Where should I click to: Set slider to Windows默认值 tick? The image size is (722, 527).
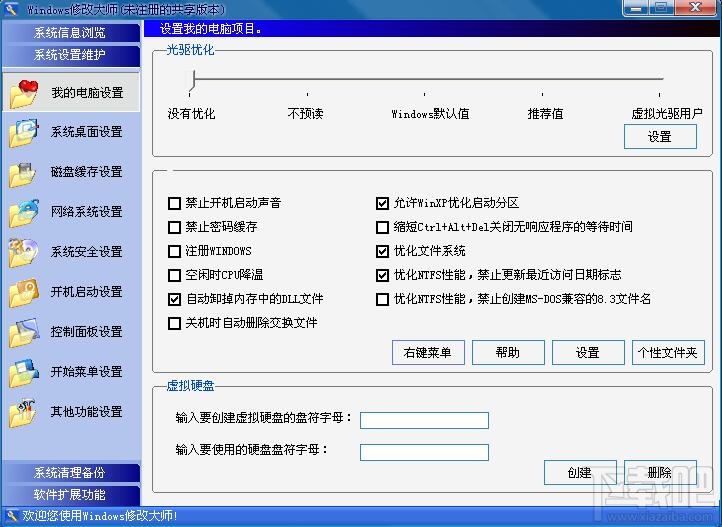point(425,93)
